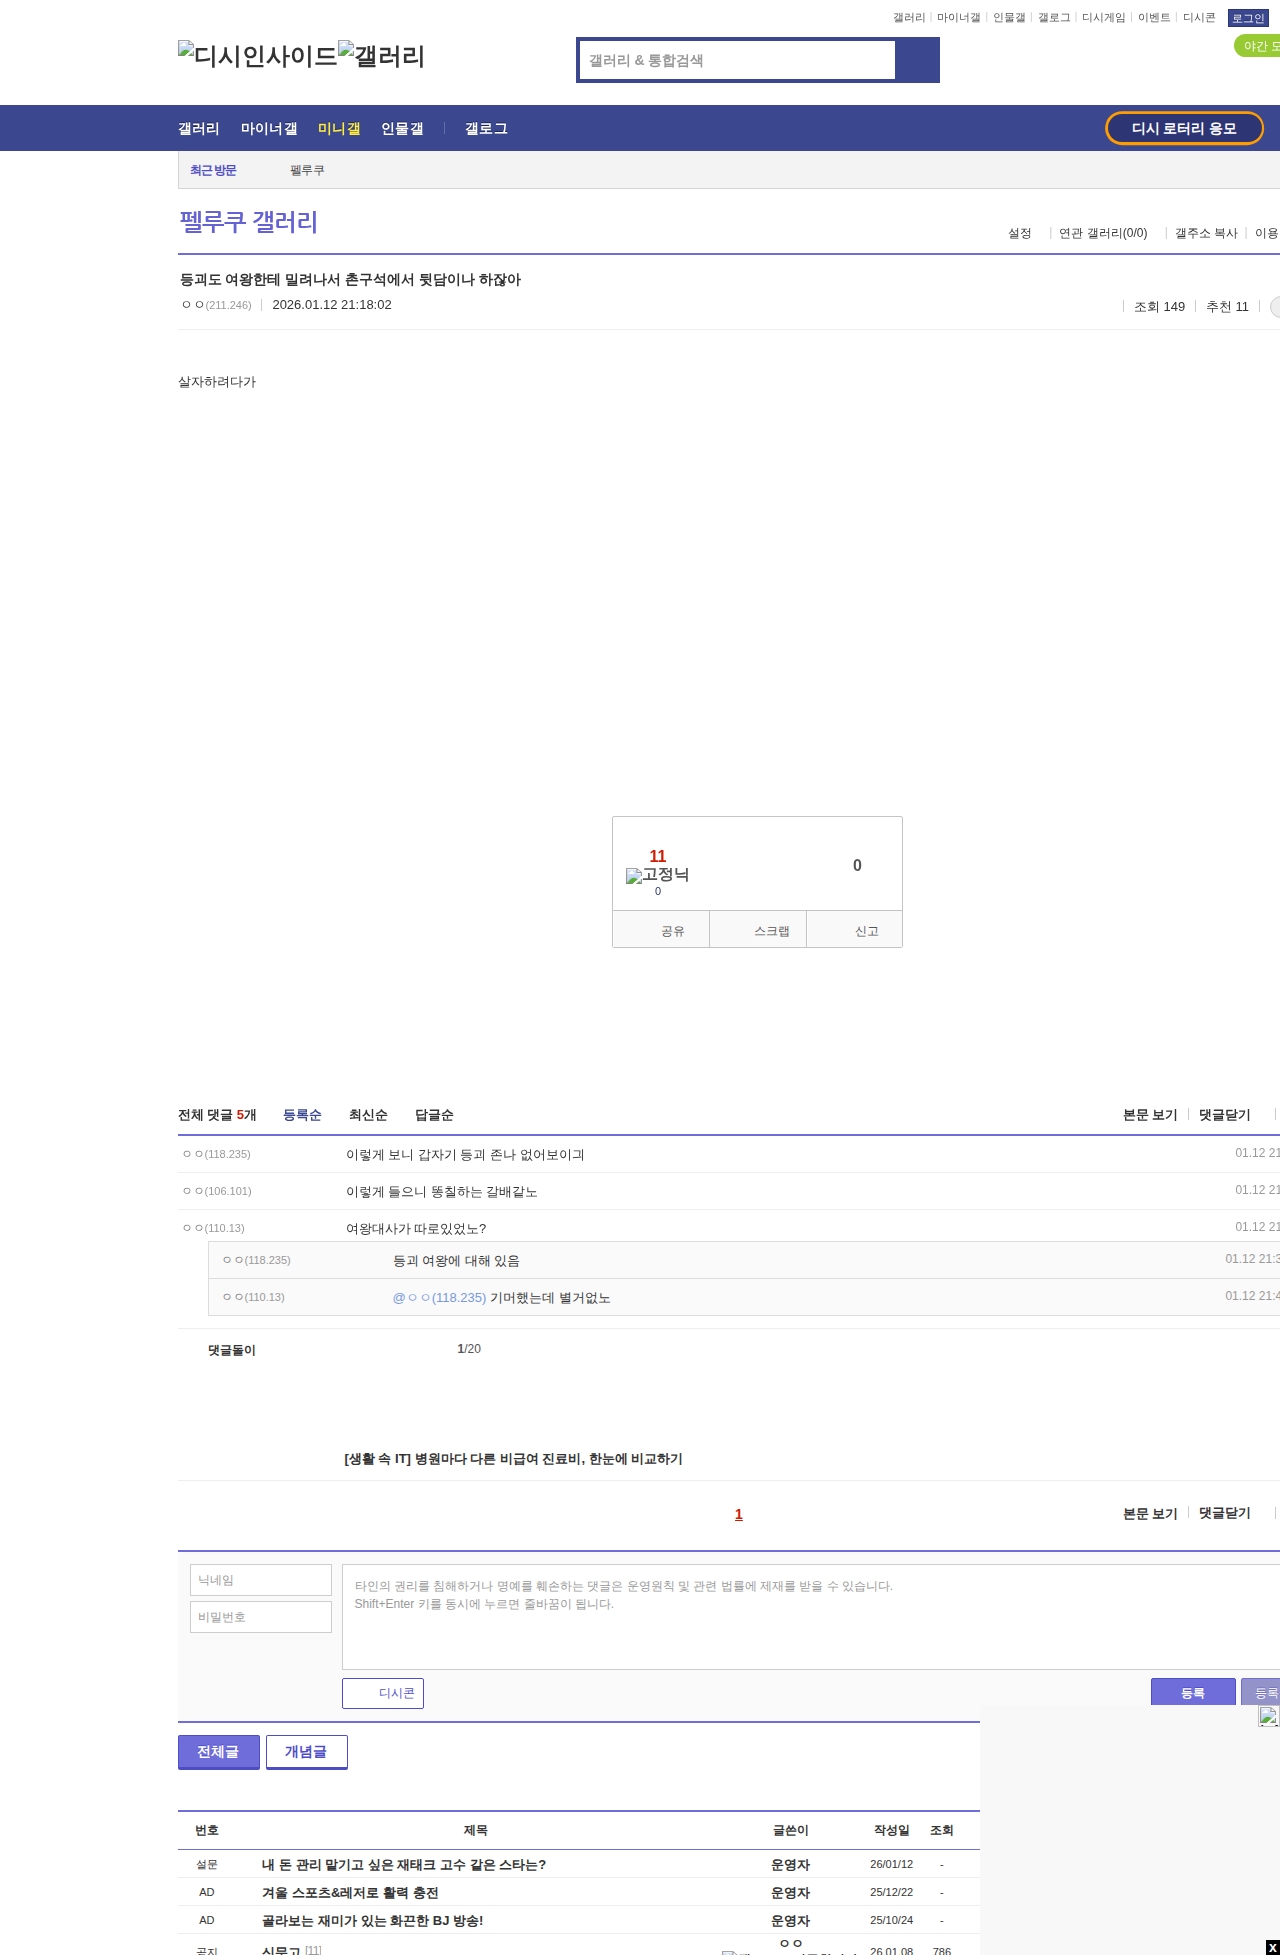Click the 닉네임 input field
This screenshot has width=1280, height=1955.
pos(261,1580)
